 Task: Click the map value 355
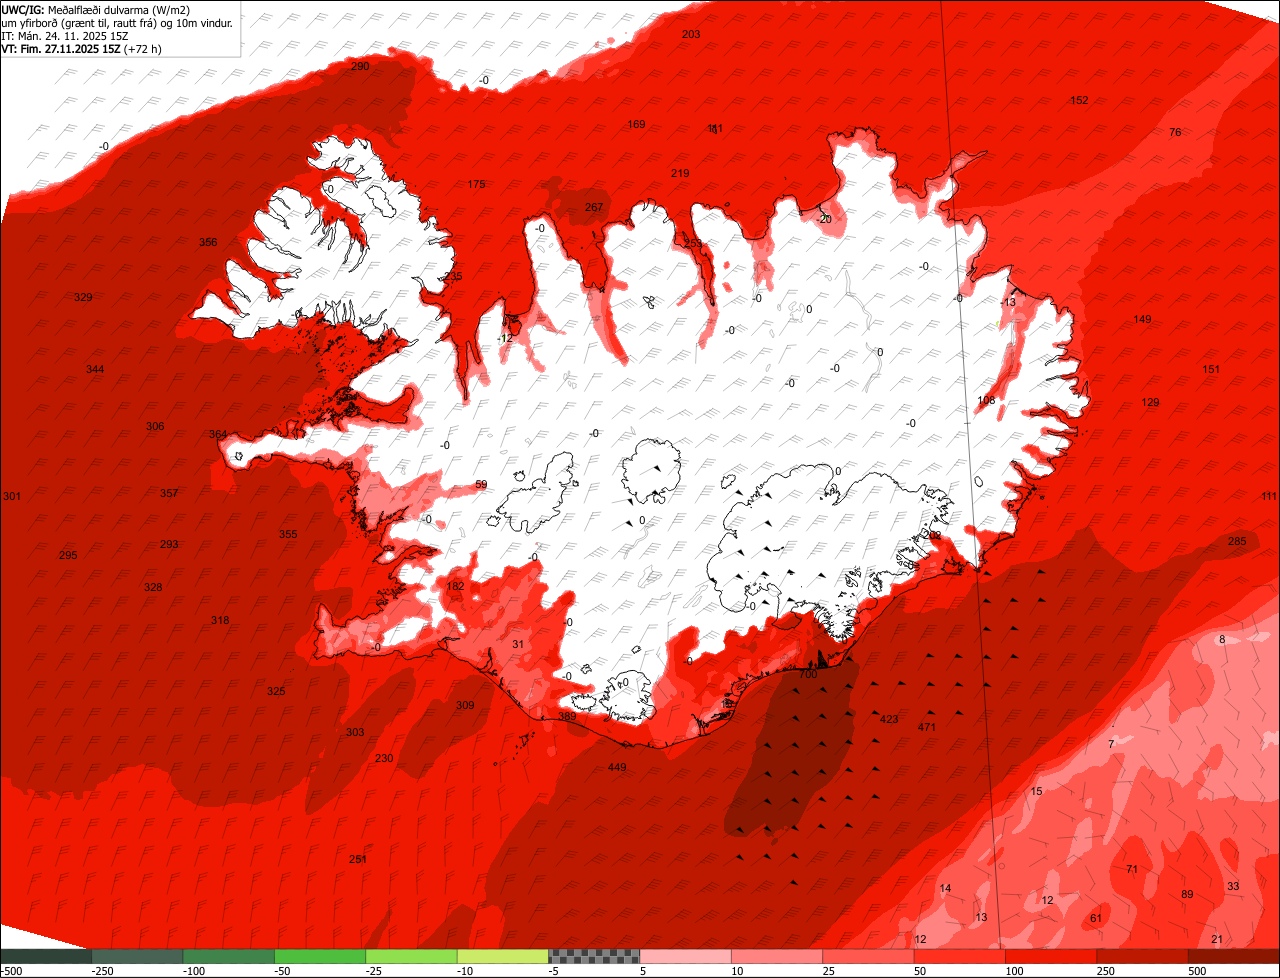click(x=288, y=534)
